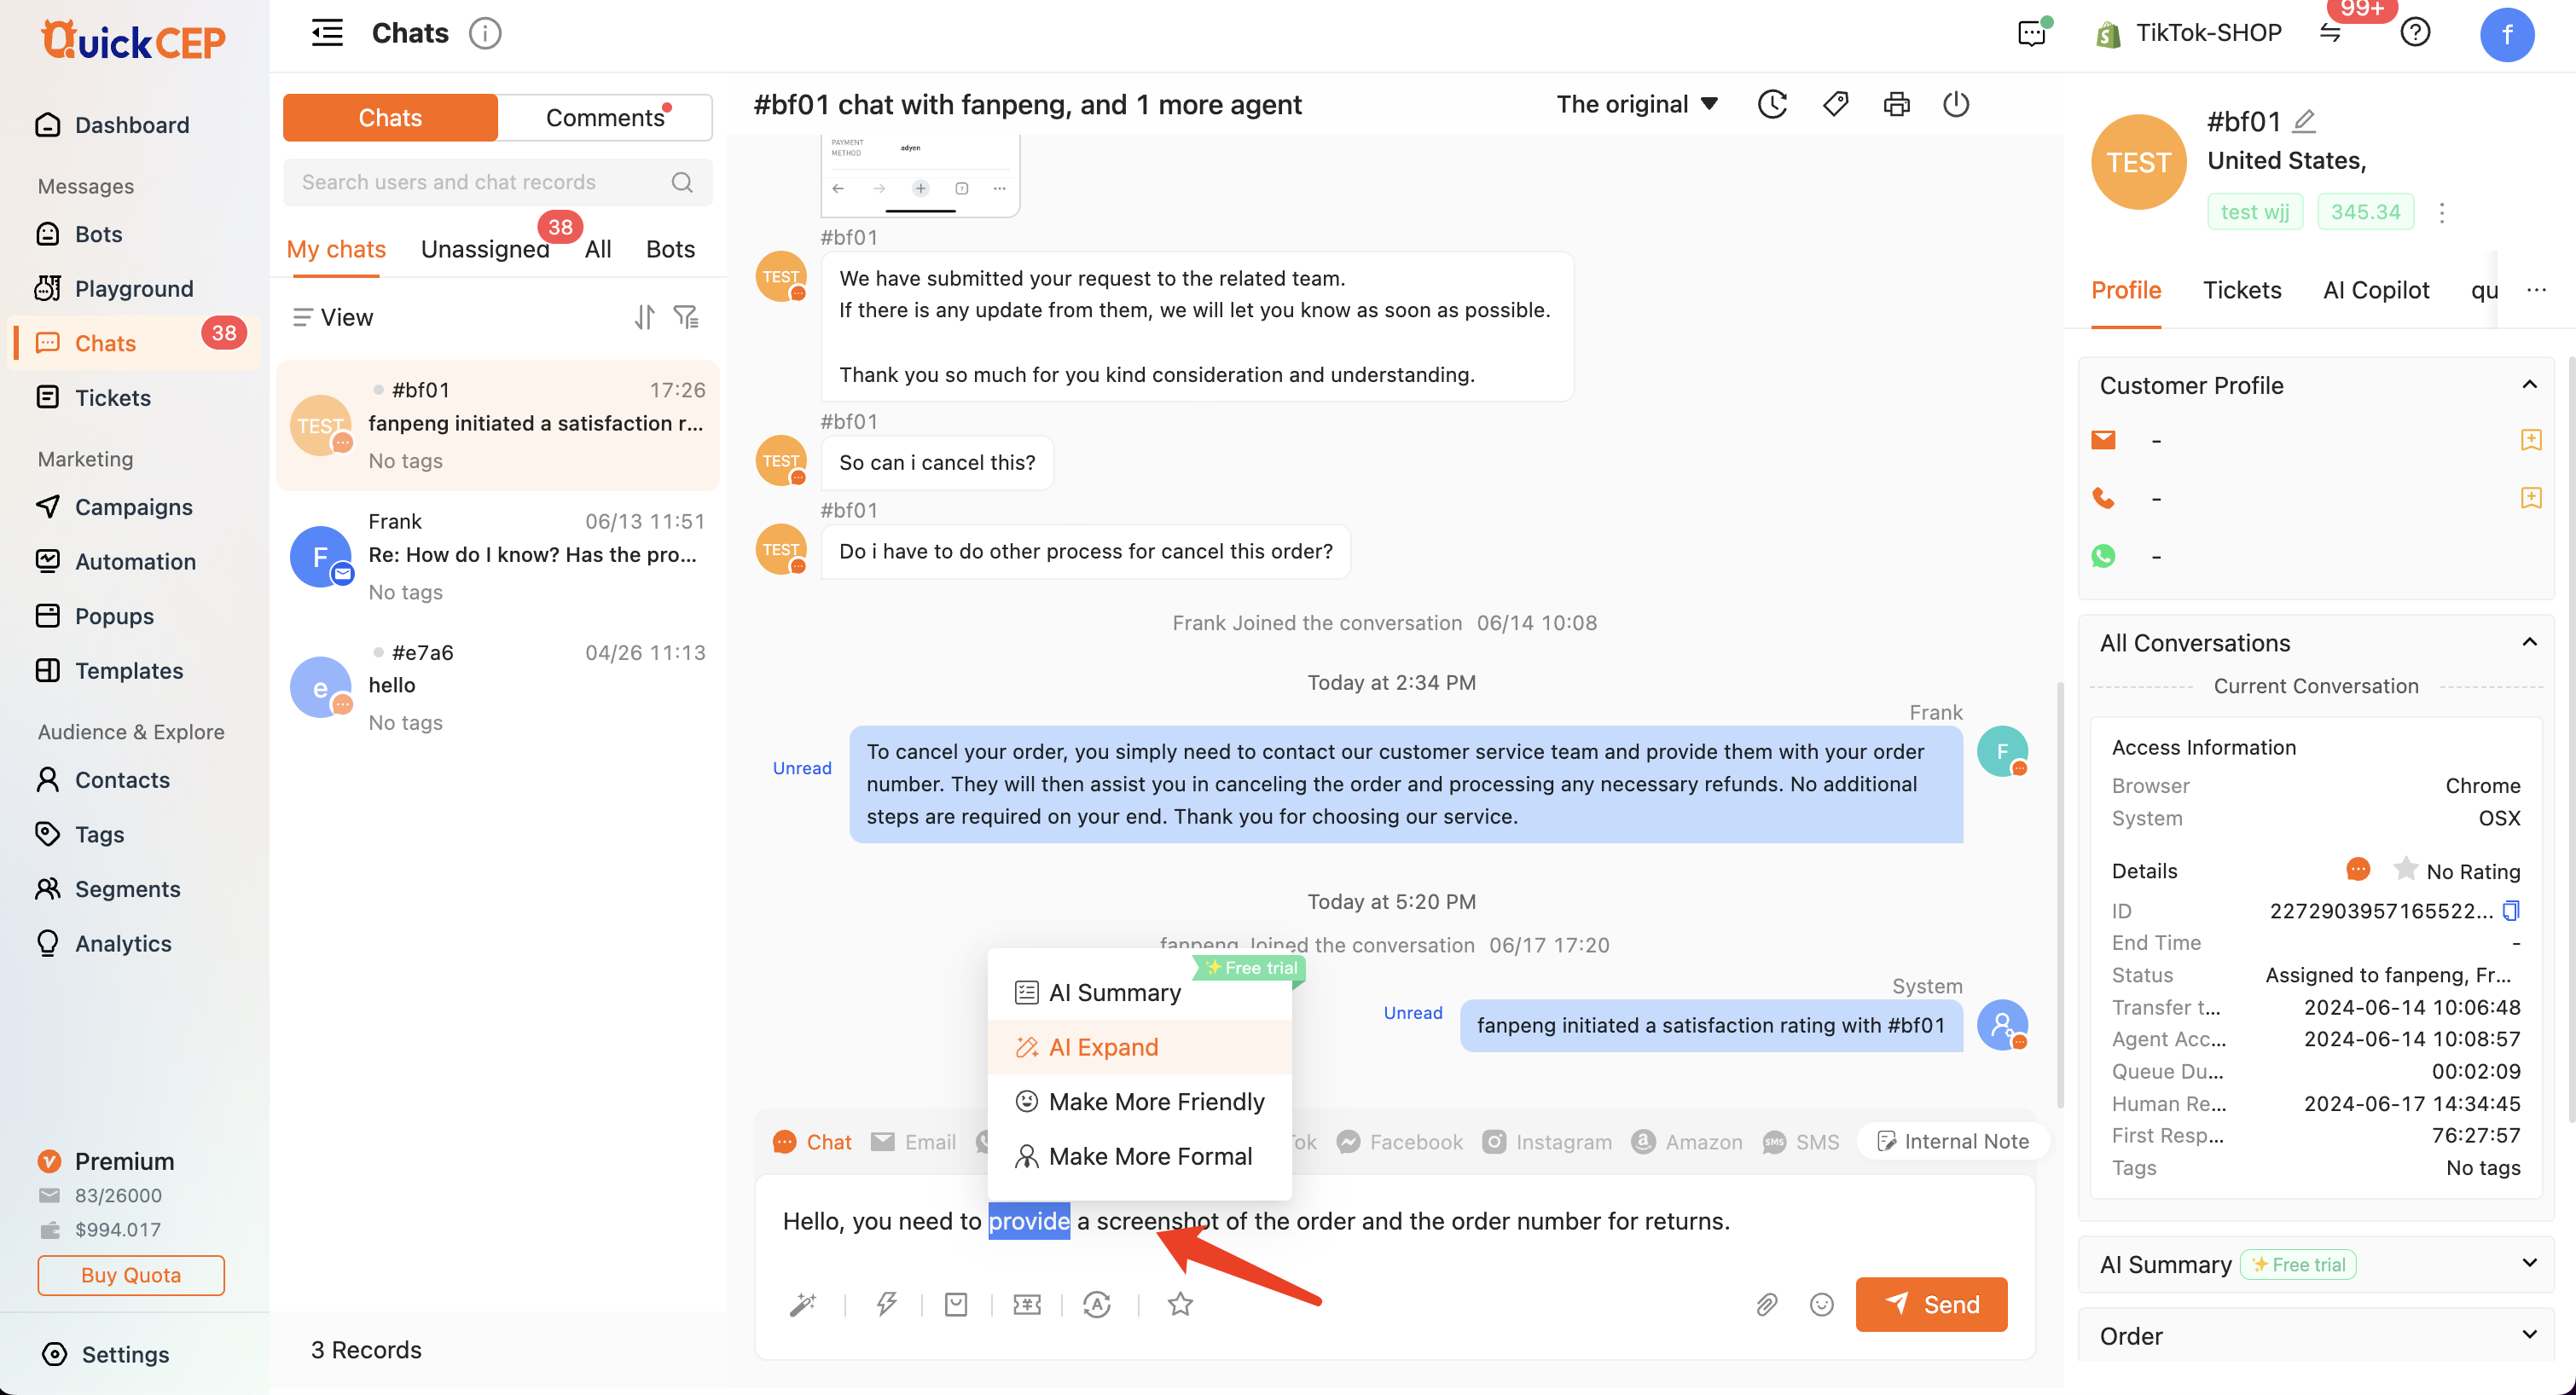This screenshot has width=2576, height=1395.
Task: Select Make More Formal option
Action: [1139, 1156]
